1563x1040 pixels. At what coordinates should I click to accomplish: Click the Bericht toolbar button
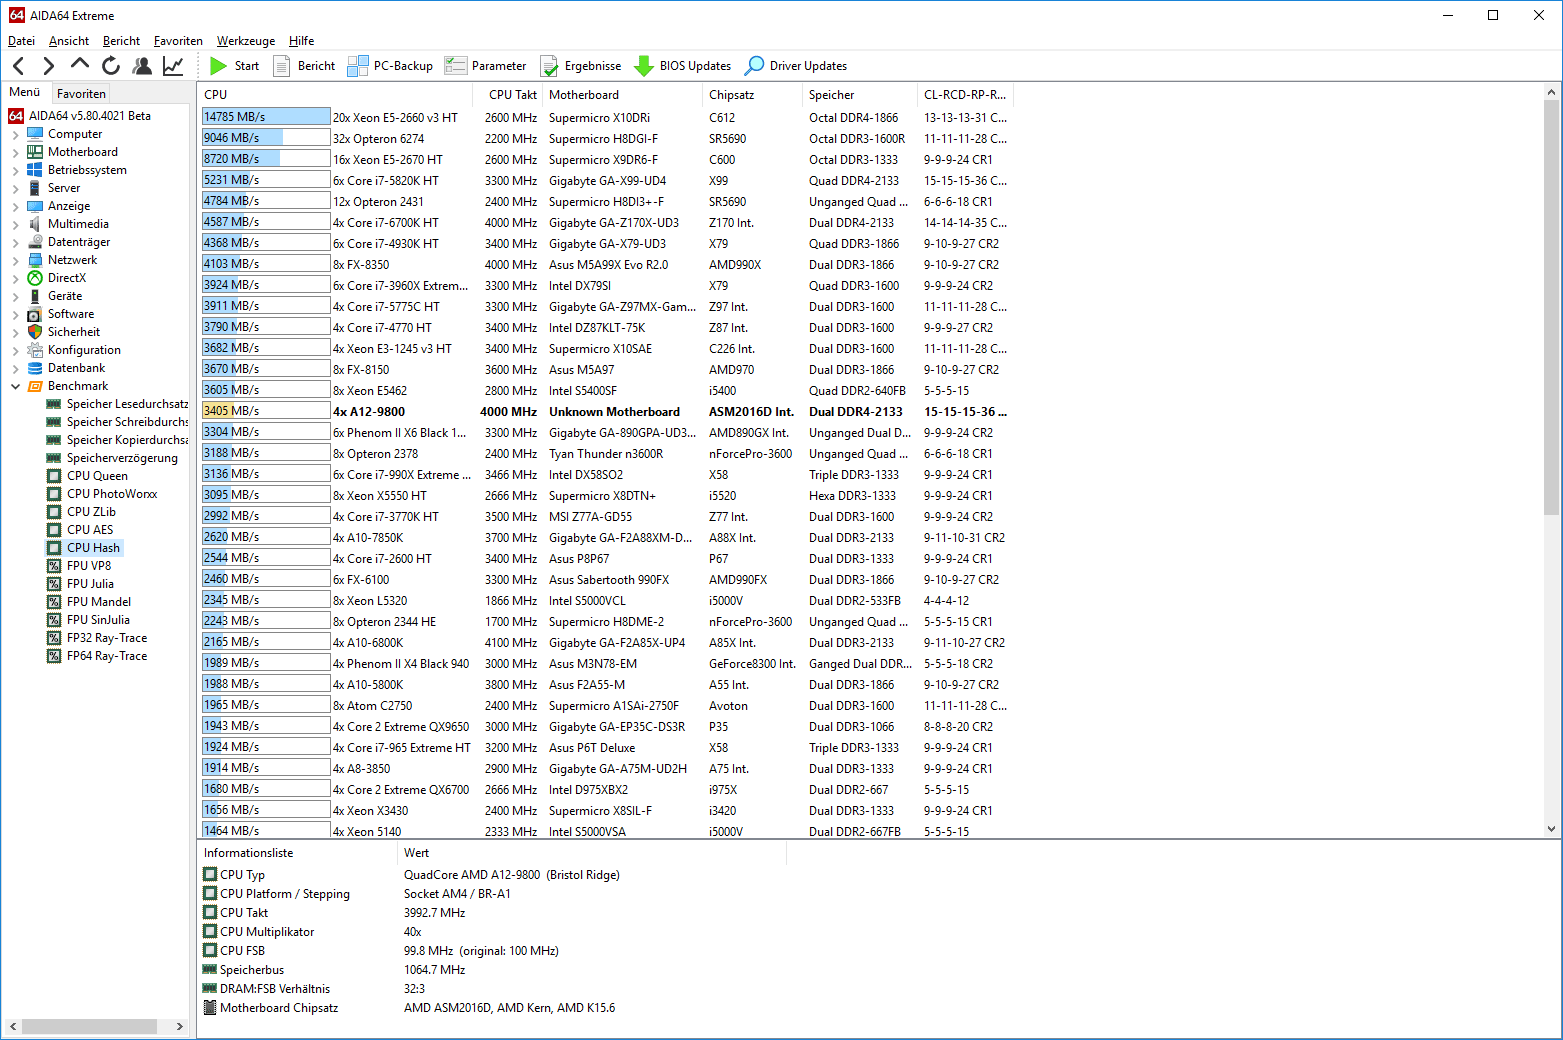(x=305, y=66)
